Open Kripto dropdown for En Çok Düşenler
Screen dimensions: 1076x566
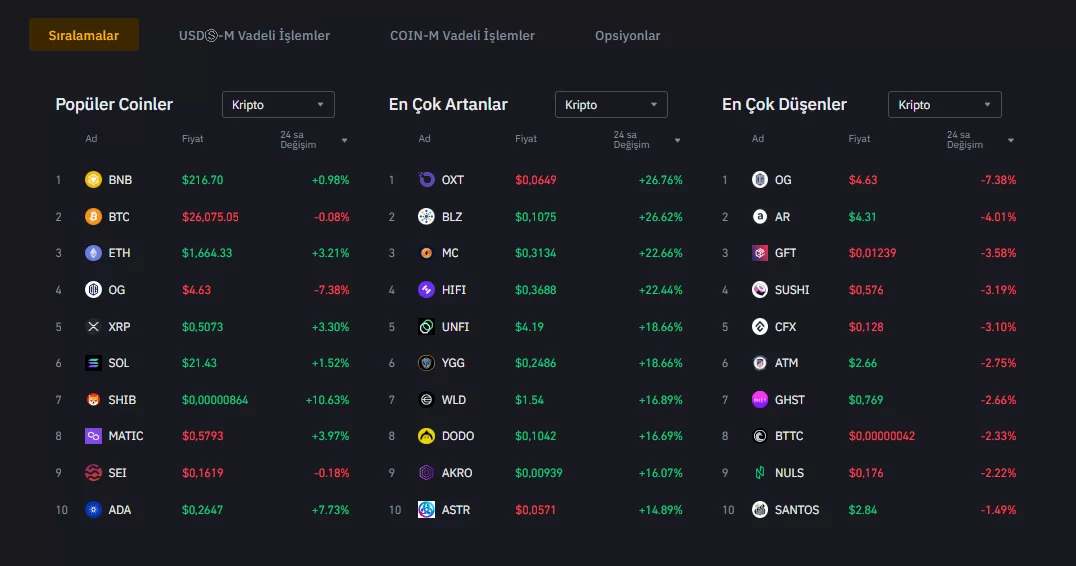(x=944, y=105)
